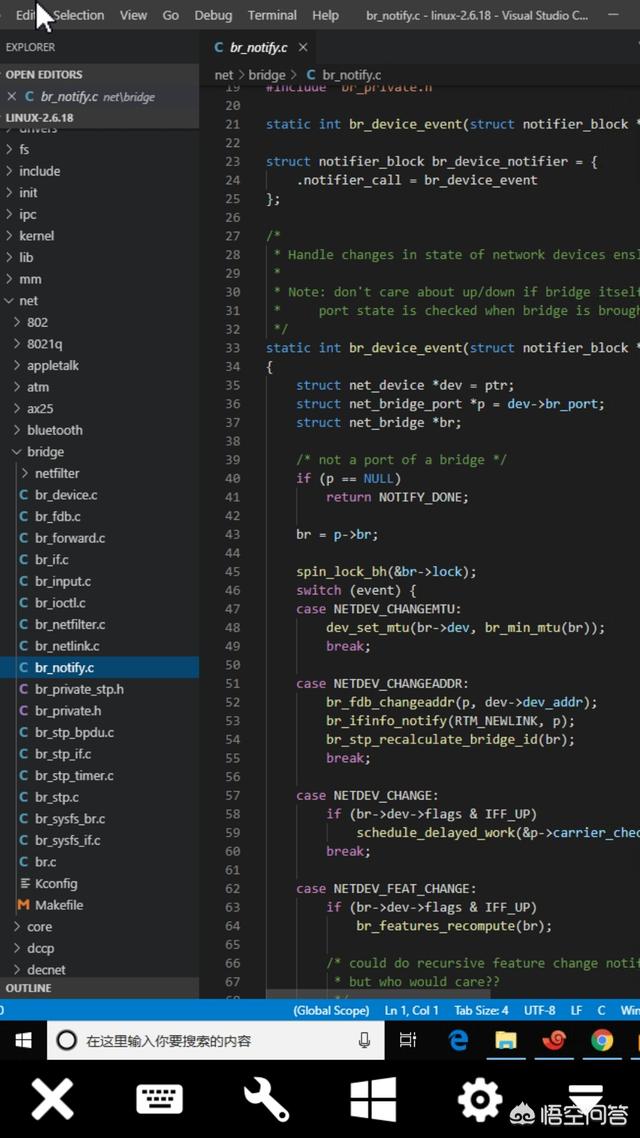Collapse the bridge folder in explorer
Image resolution: width=640 pixels, height=1138 pixels.
point(45,452)
